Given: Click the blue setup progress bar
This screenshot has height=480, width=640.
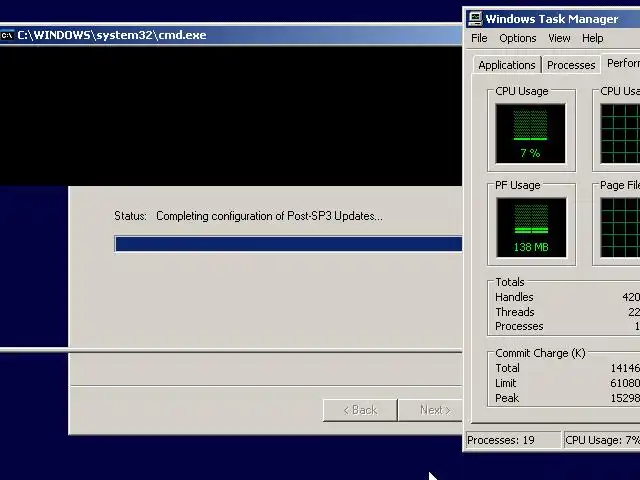Looking at the screenshot, I should [288, 244].
